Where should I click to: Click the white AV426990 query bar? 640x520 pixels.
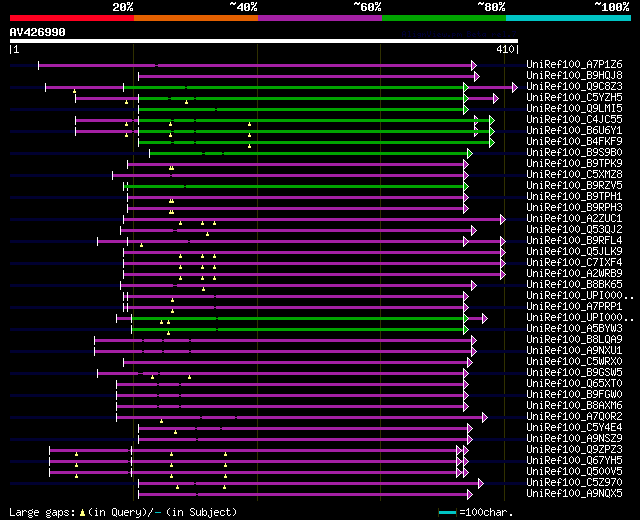[264, 41]
